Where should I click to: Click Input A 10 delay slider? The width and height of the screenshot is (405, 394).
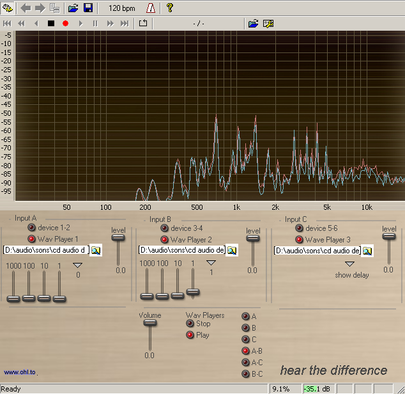44,298
